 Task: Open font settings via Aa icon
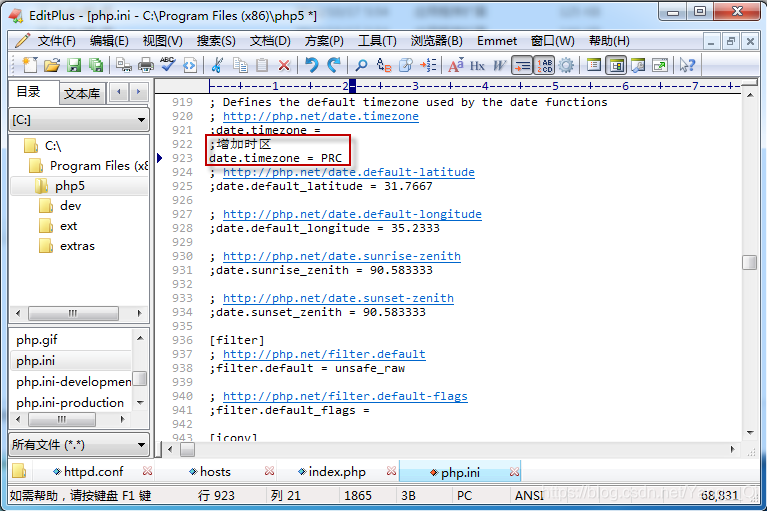coord(455,65)
